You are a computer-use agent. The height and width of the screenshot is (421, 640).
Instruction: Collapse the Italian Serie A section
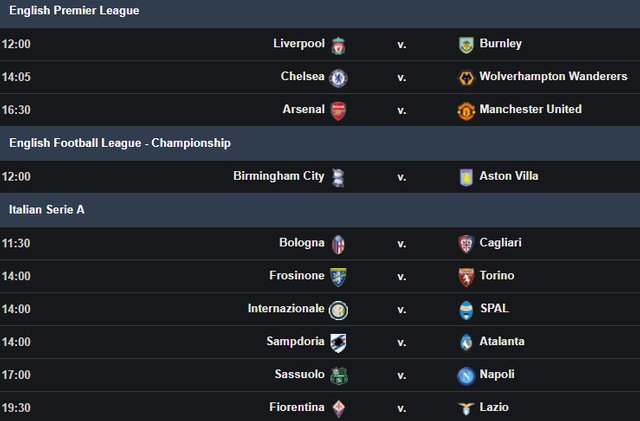(x=47, y=210)
